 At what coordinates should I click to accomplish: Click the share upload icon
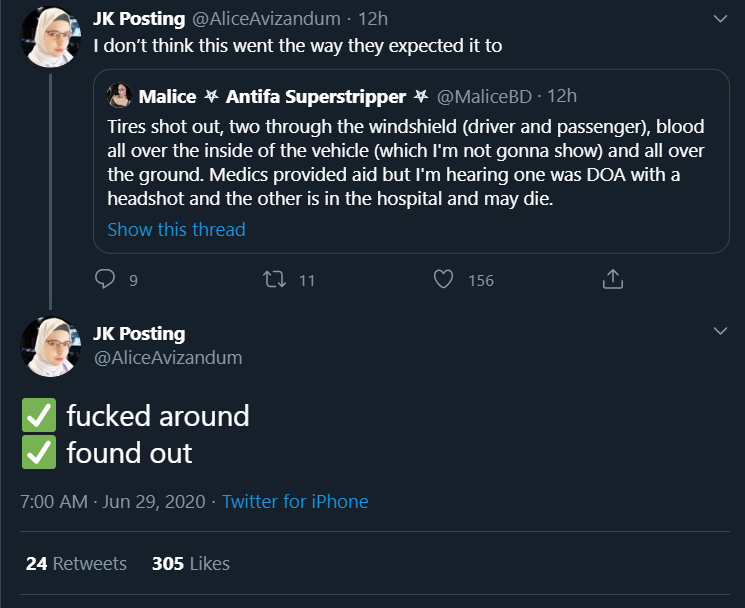click(x=613, y=279)
